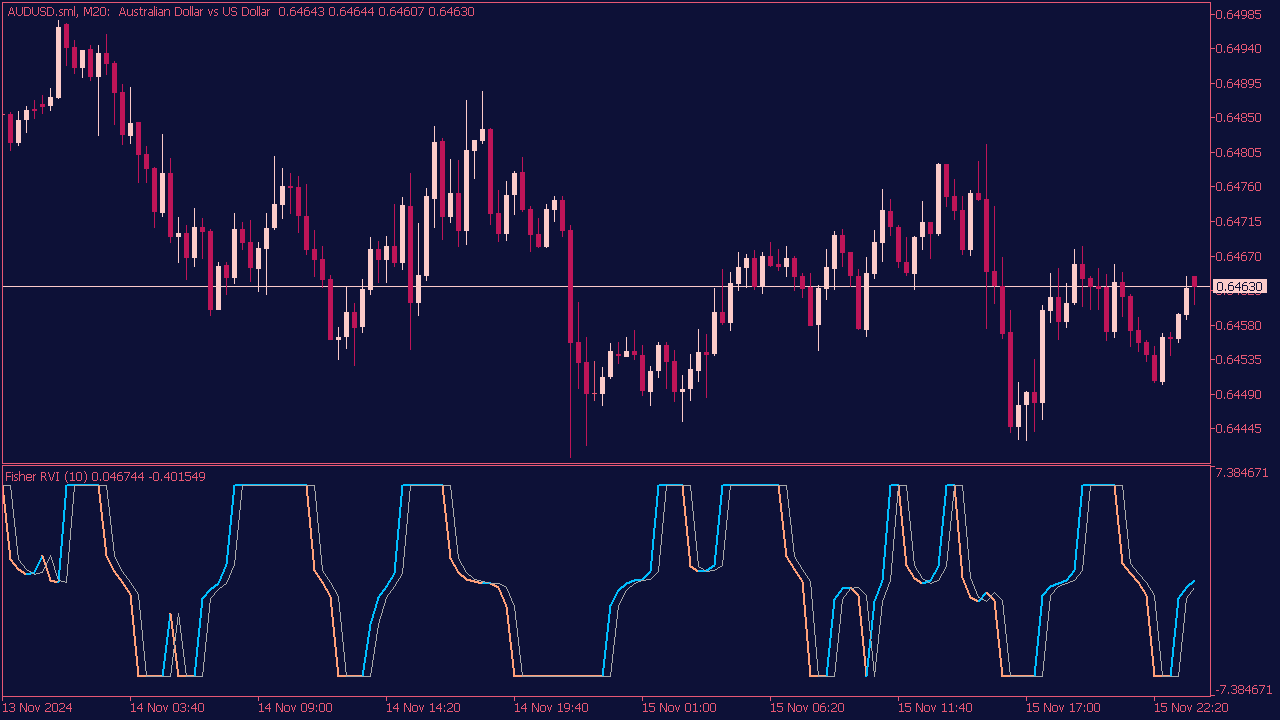The height and width of the screenshot is (720, 1280).
Task: Click the price axis label 0.64850
Action: point(1237,118)
